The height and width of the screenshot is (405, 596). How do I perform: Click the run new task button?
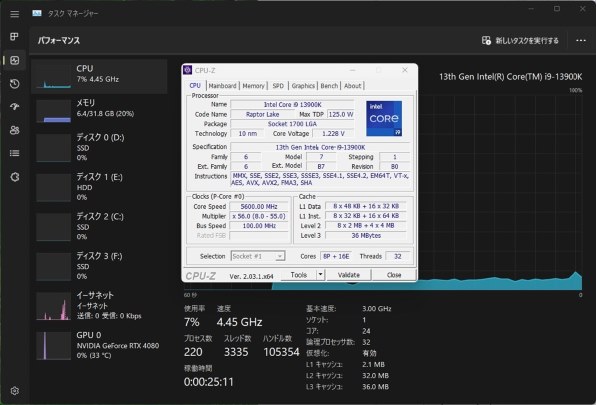pyautogui.click(x=520, y=40)
